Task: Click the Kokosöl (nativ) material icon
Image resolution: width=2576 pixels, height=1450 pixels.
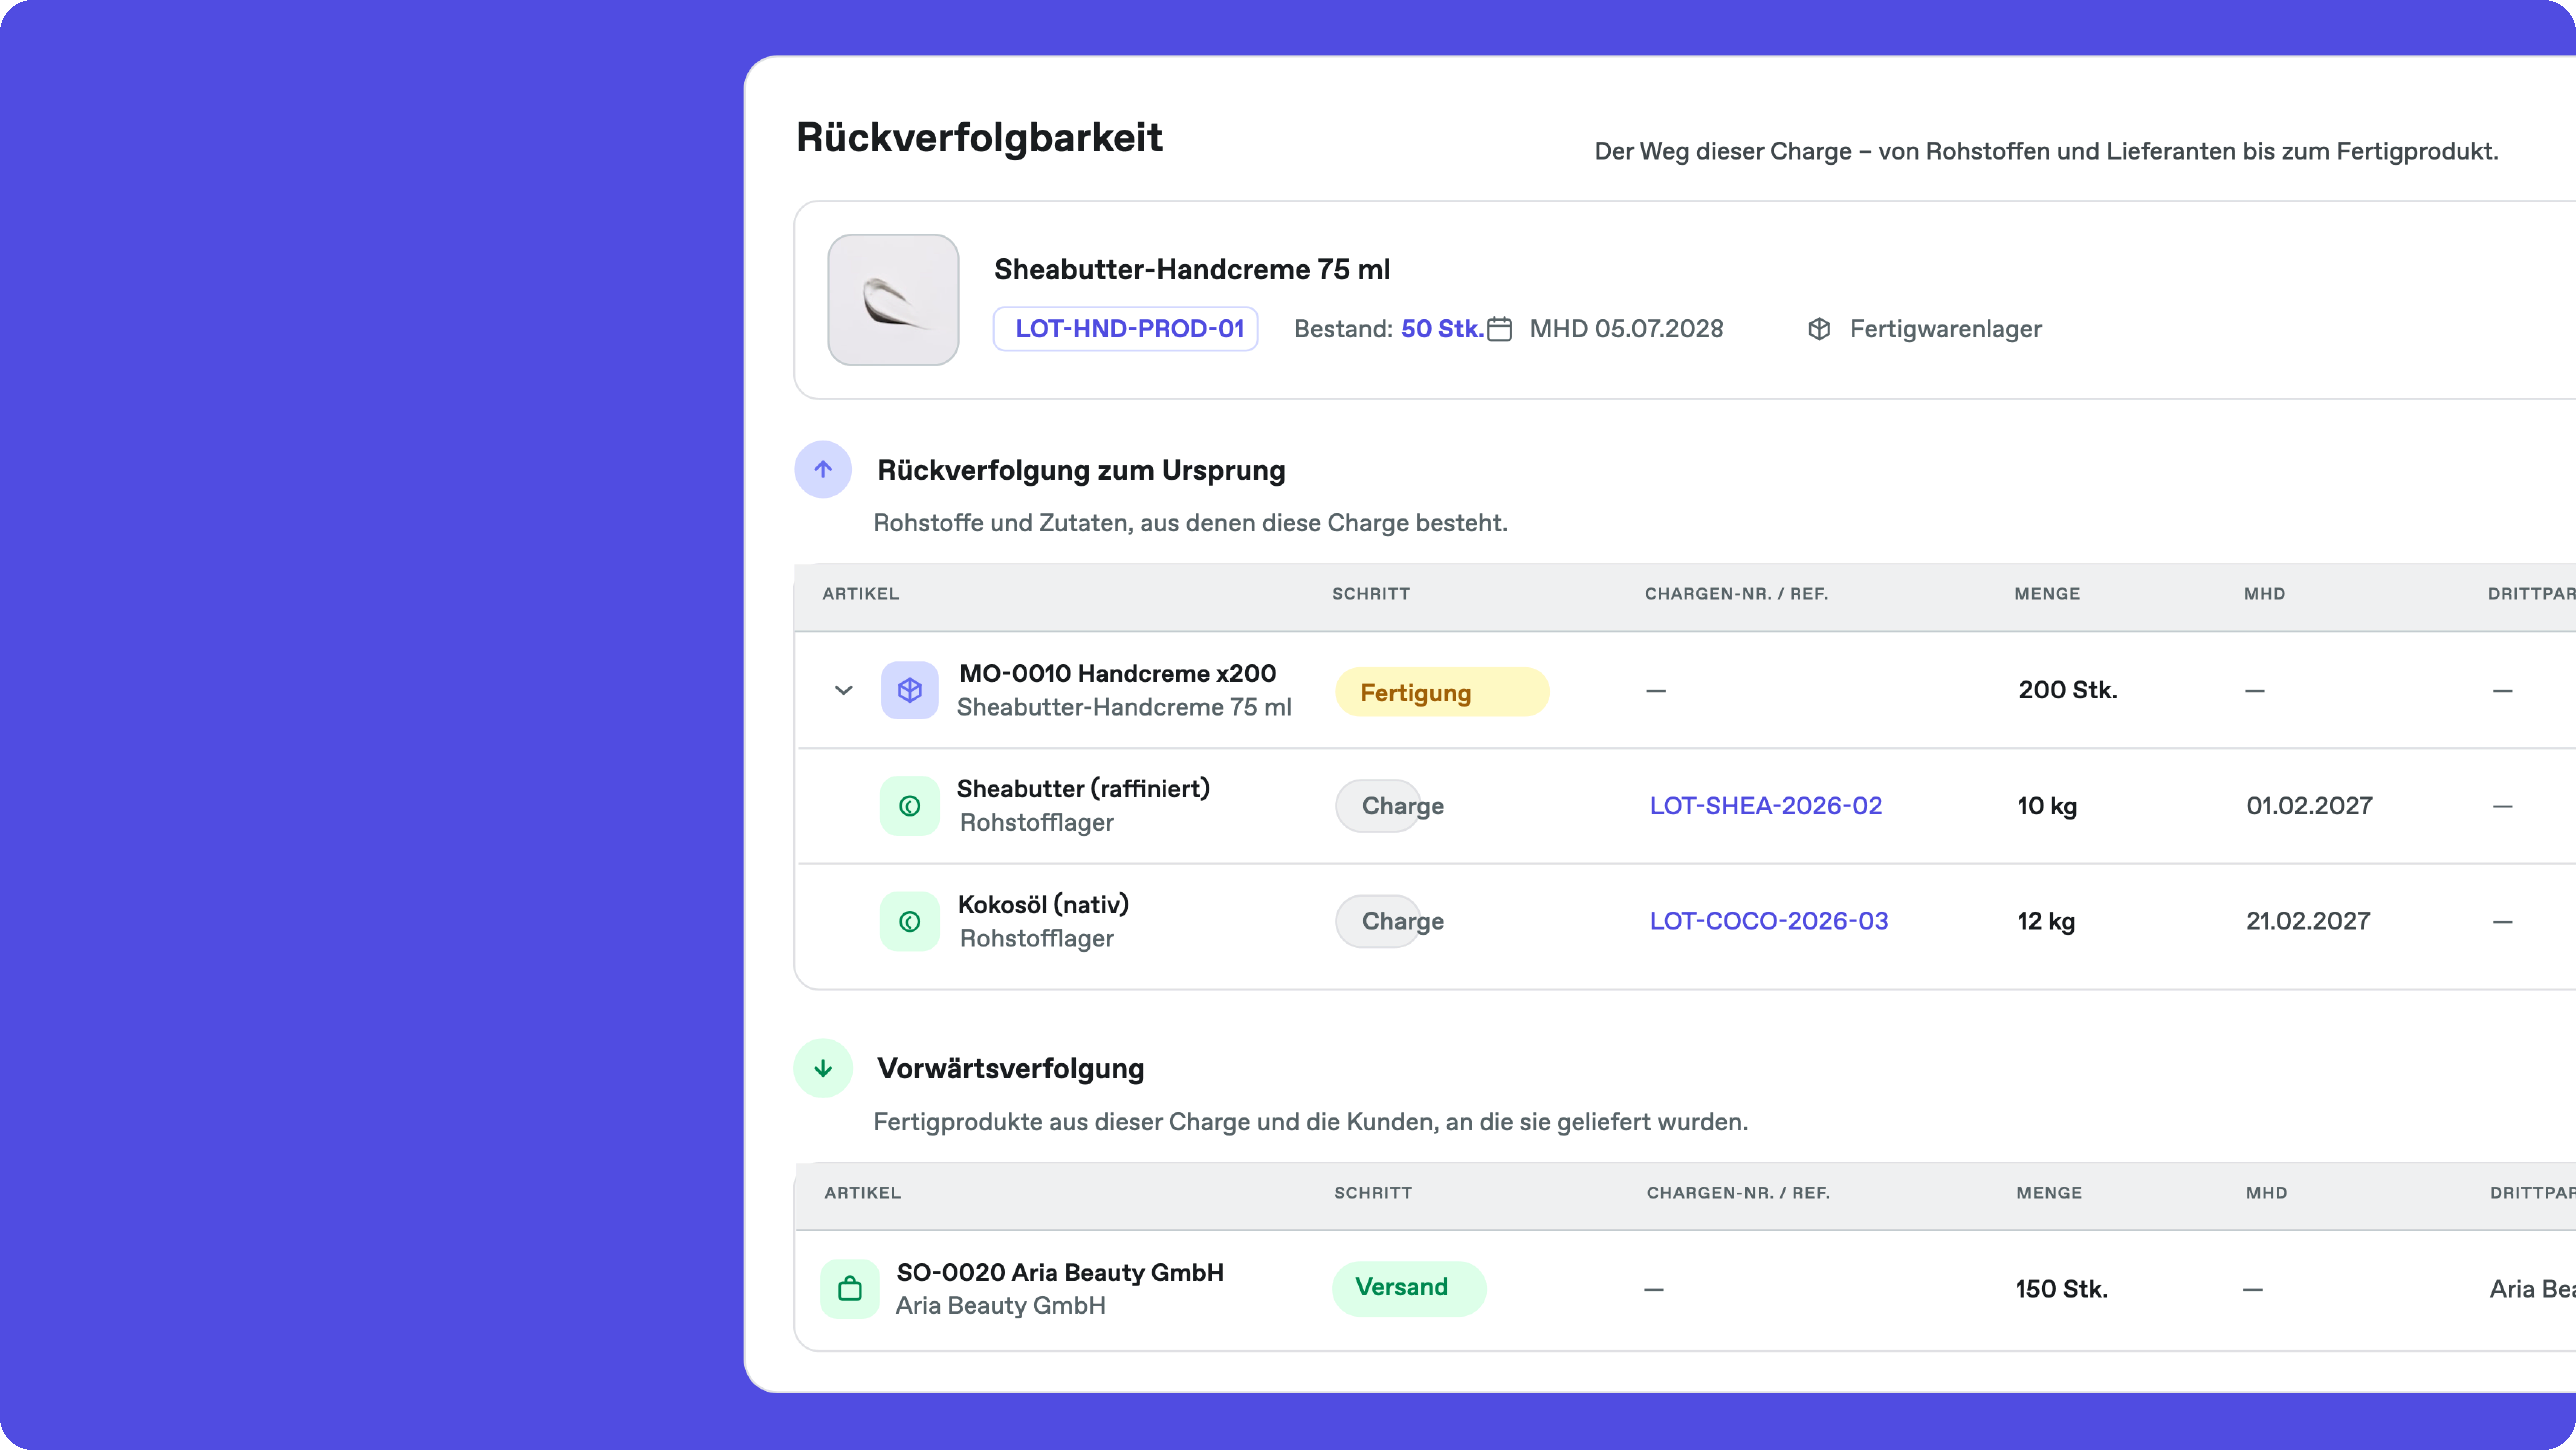Action: tap(910, 922)
